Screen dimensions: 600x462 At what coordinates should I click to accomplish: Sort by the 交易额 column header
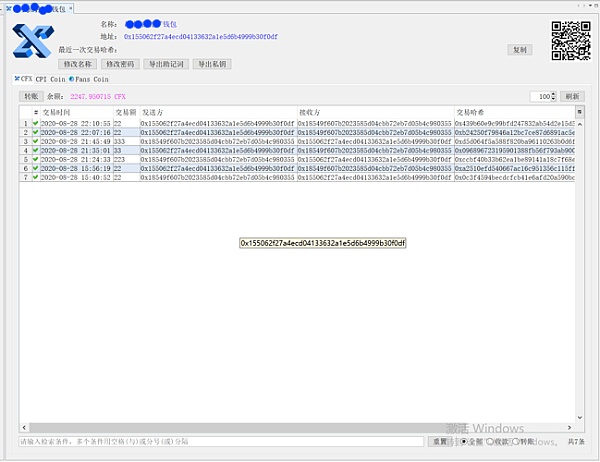coord(125,113)
